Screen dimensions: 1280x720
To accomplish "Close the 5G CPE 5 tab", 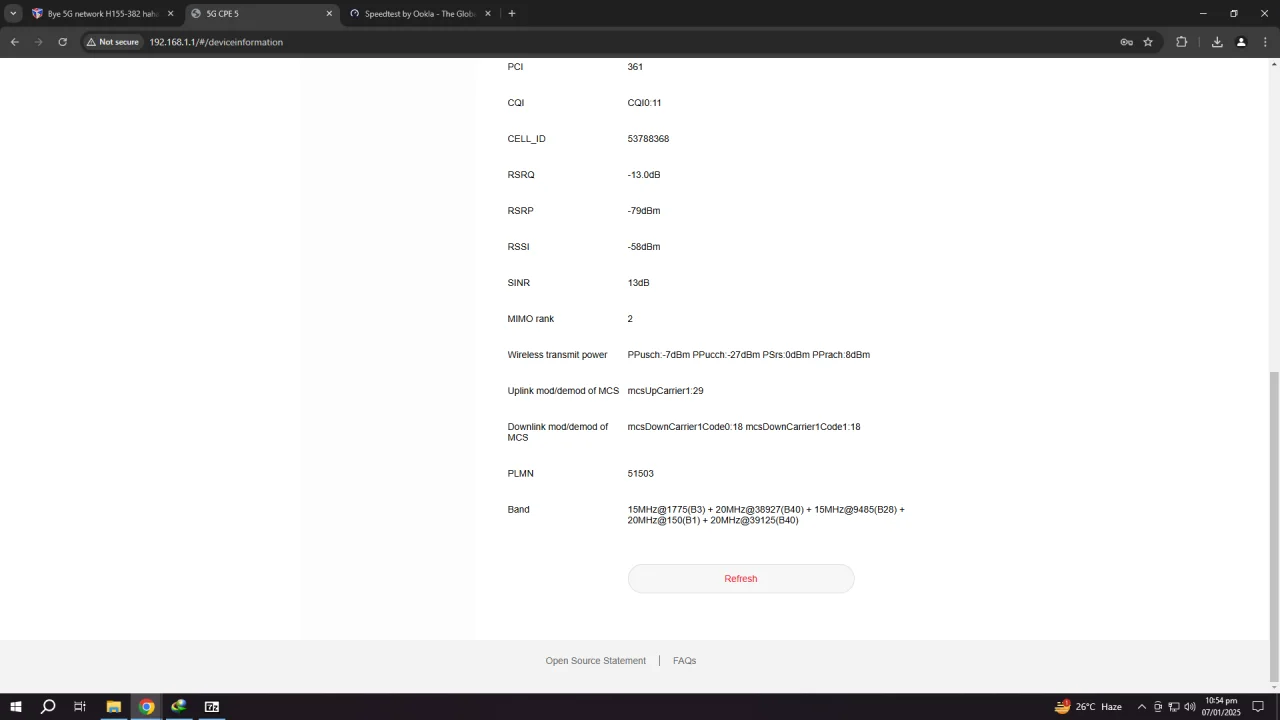I will (x=329, y=14).
